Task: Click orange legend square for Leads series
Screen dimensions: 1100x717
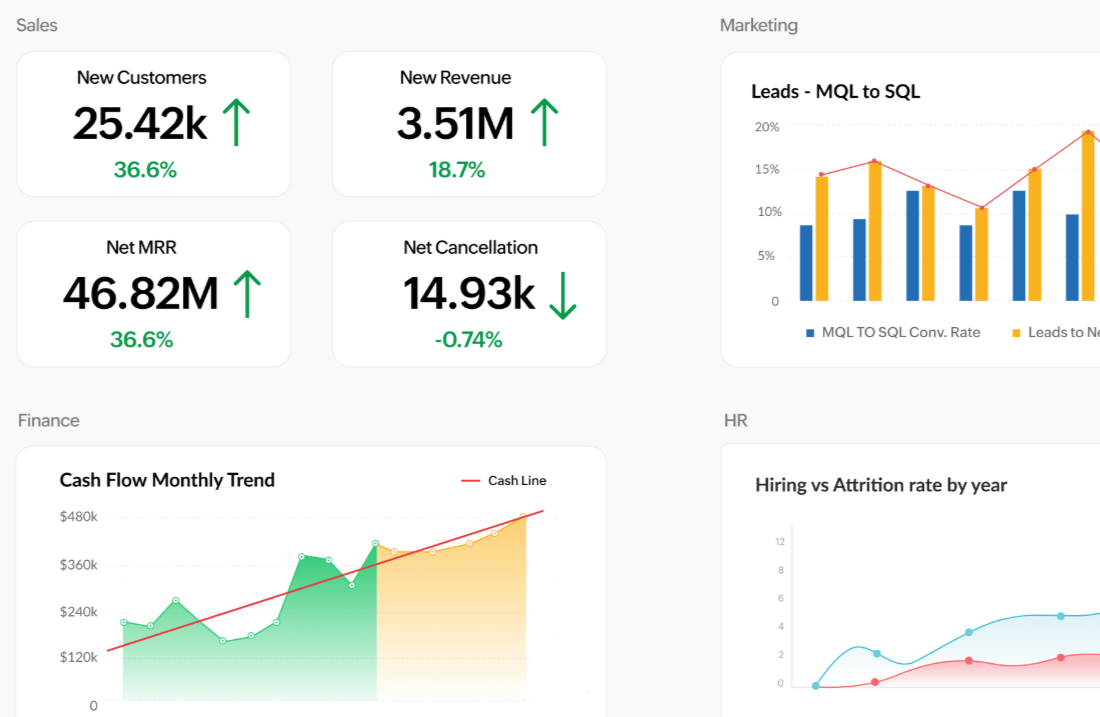Action: pyautogui.click(x=1017, y=332)
